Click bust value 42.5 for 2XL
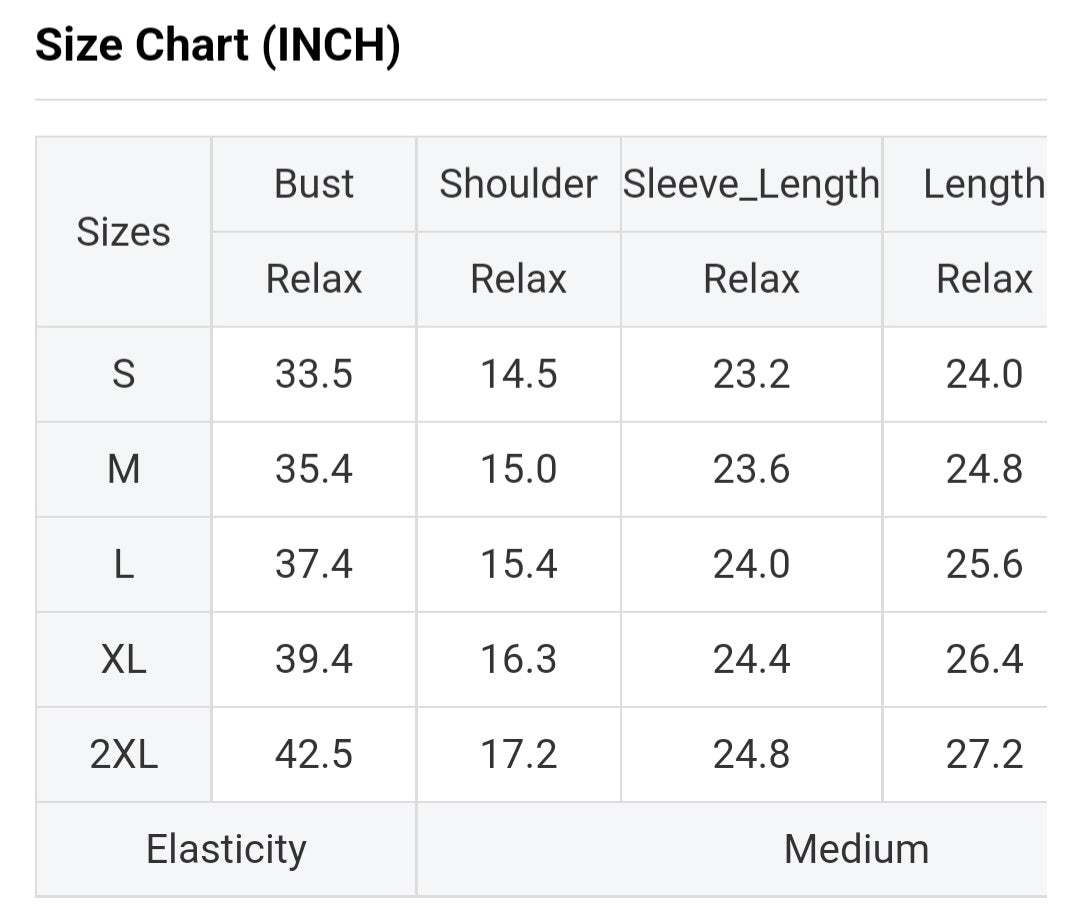1080x916 pixels. click(314, 755)
